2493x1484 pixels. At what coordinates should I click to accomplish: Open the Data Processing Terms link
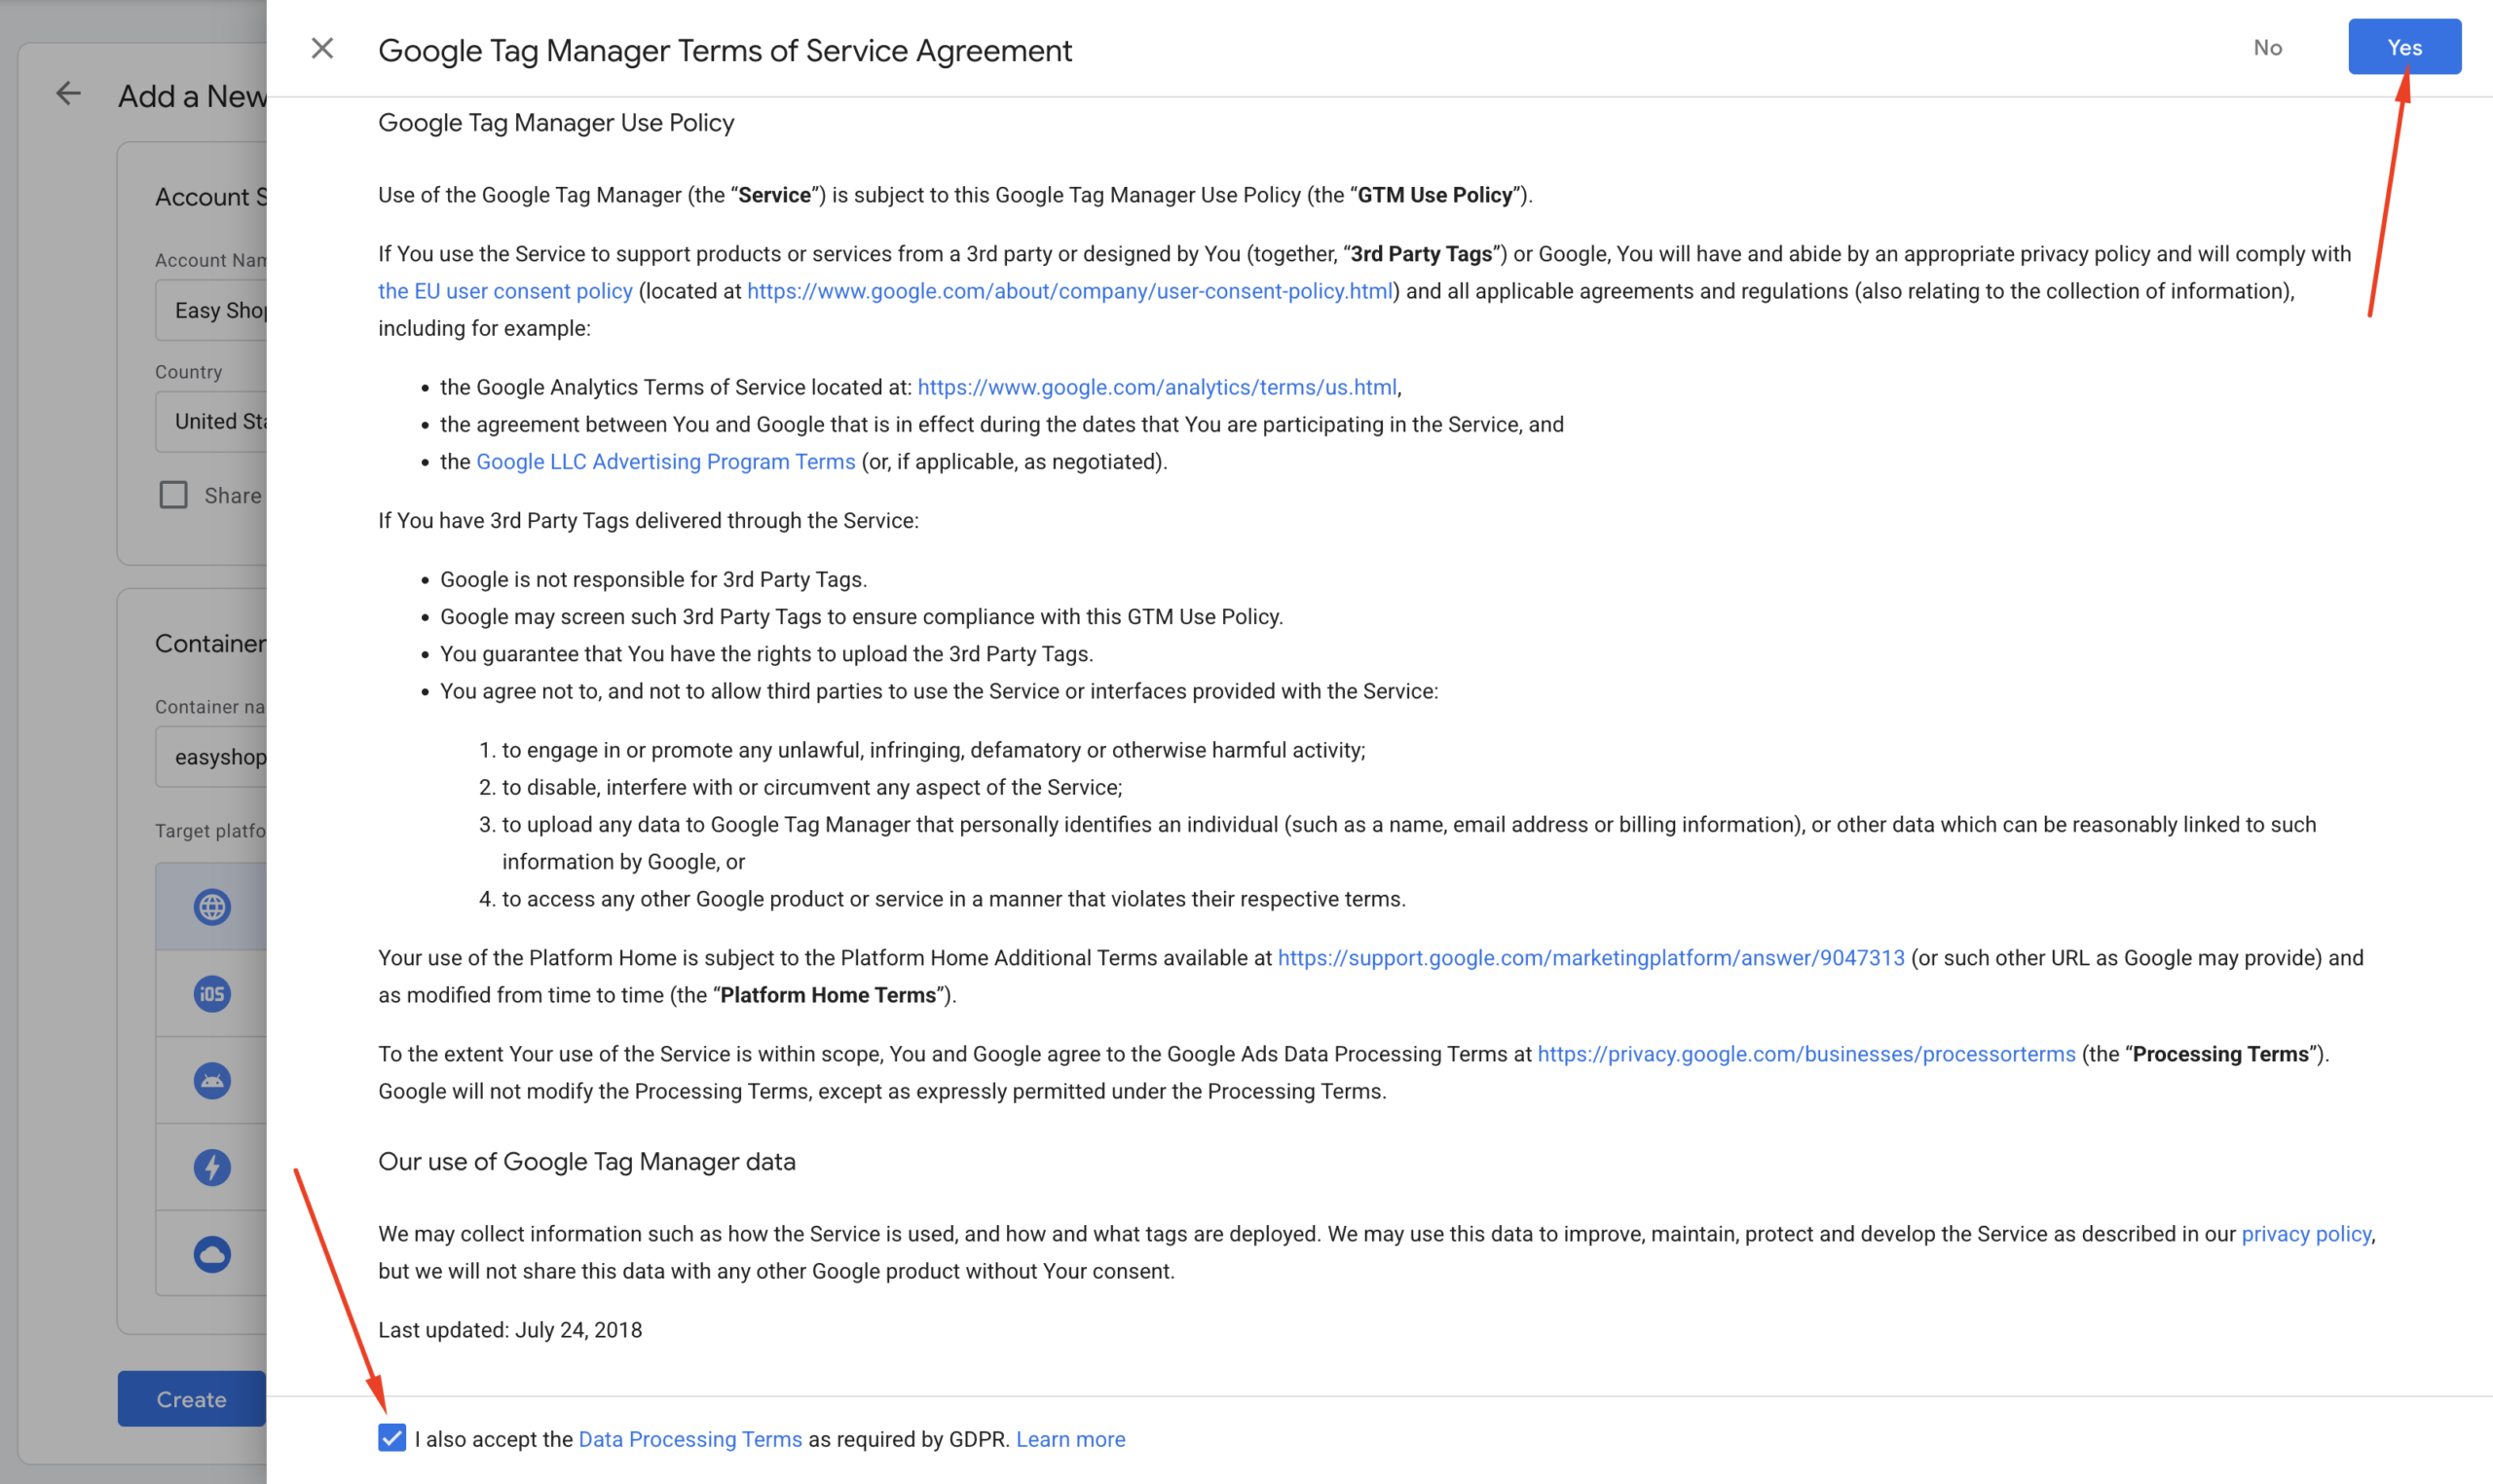point(690,1439)
